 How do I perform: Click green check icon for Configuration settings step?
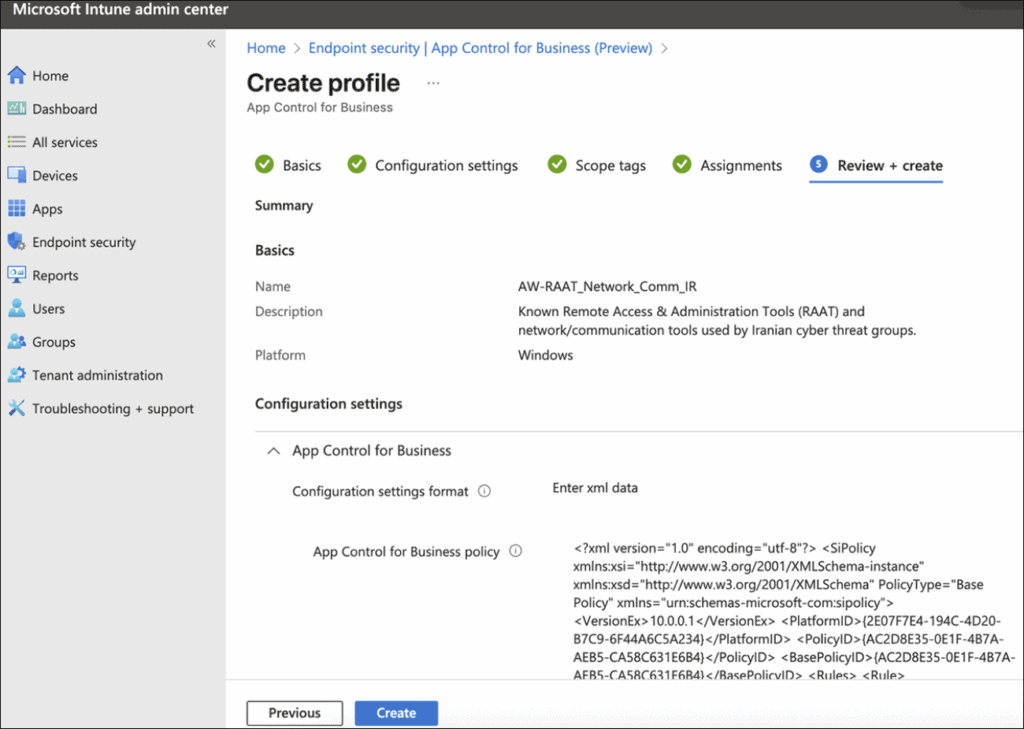(357, 164)
